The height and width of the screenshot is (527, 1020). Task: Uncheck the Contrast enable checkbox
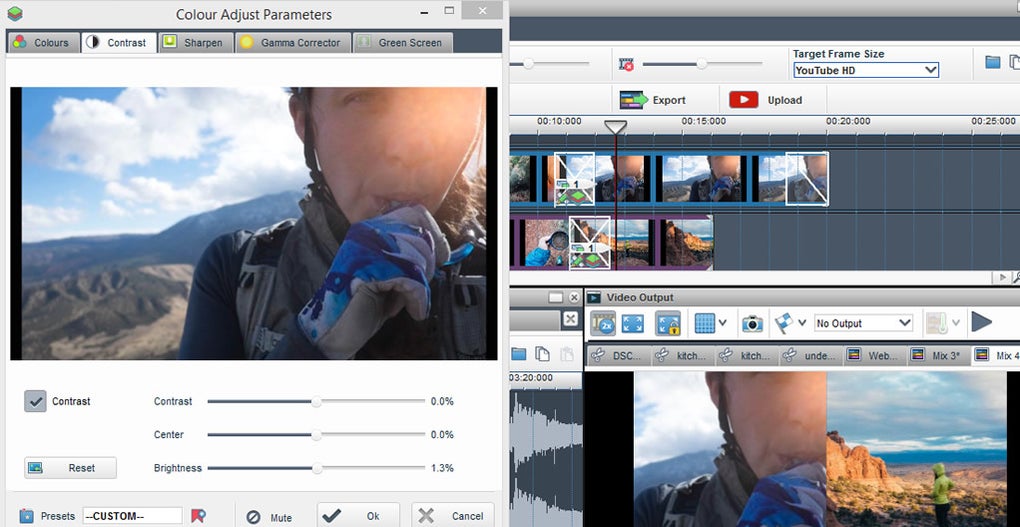[35, 401]
